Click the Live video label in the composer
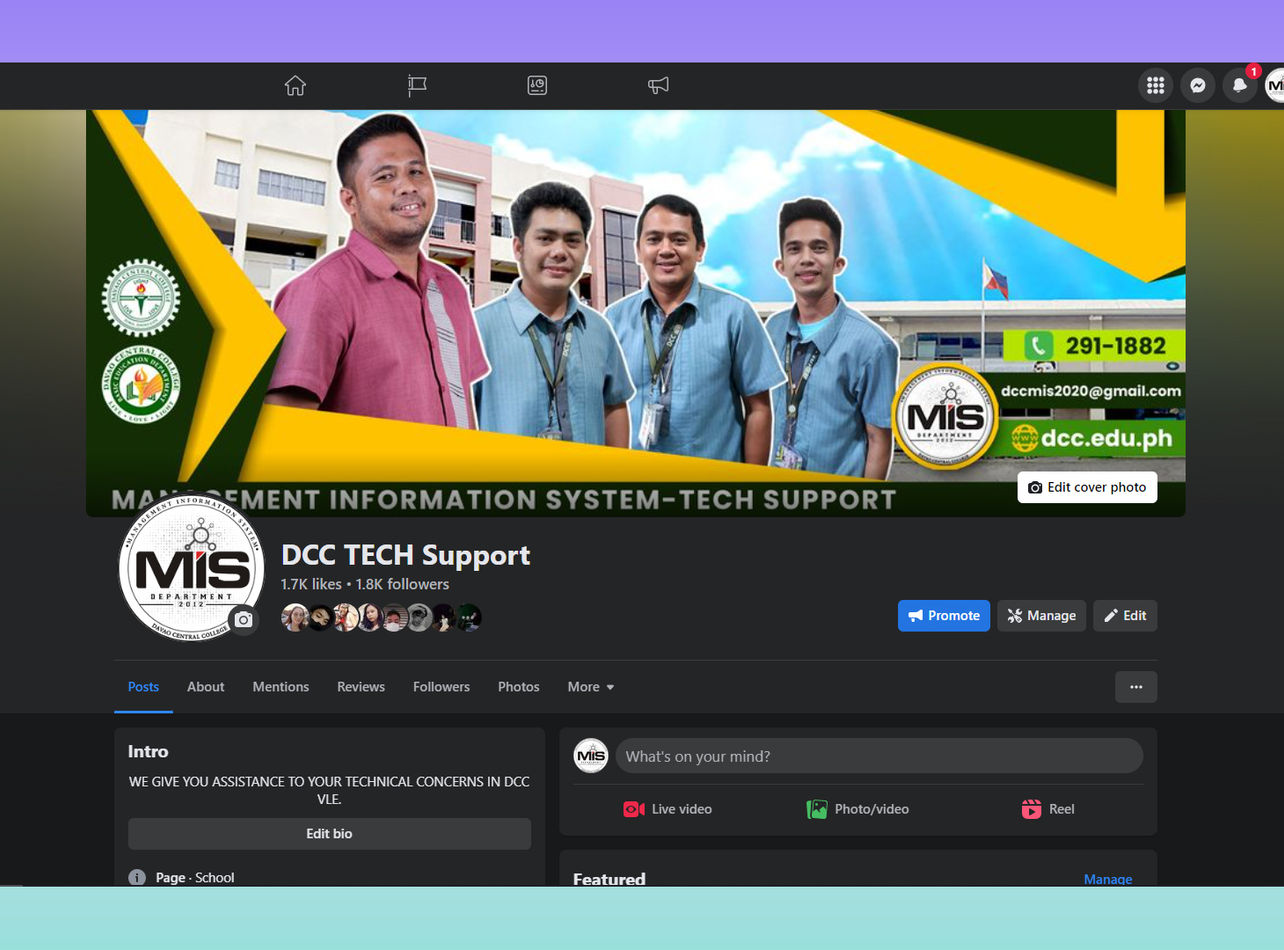 [682, 809]
